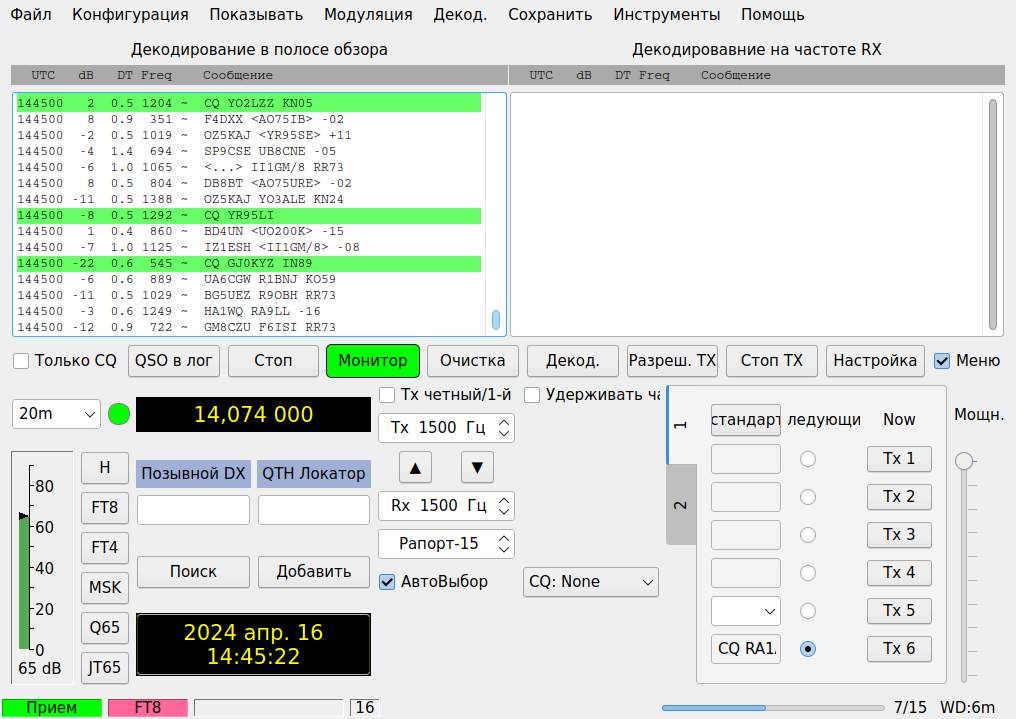Screen dimensions: 1016x719
Task: Click the Добавить button
Action: pyautogui.click(x=314, y=571)
